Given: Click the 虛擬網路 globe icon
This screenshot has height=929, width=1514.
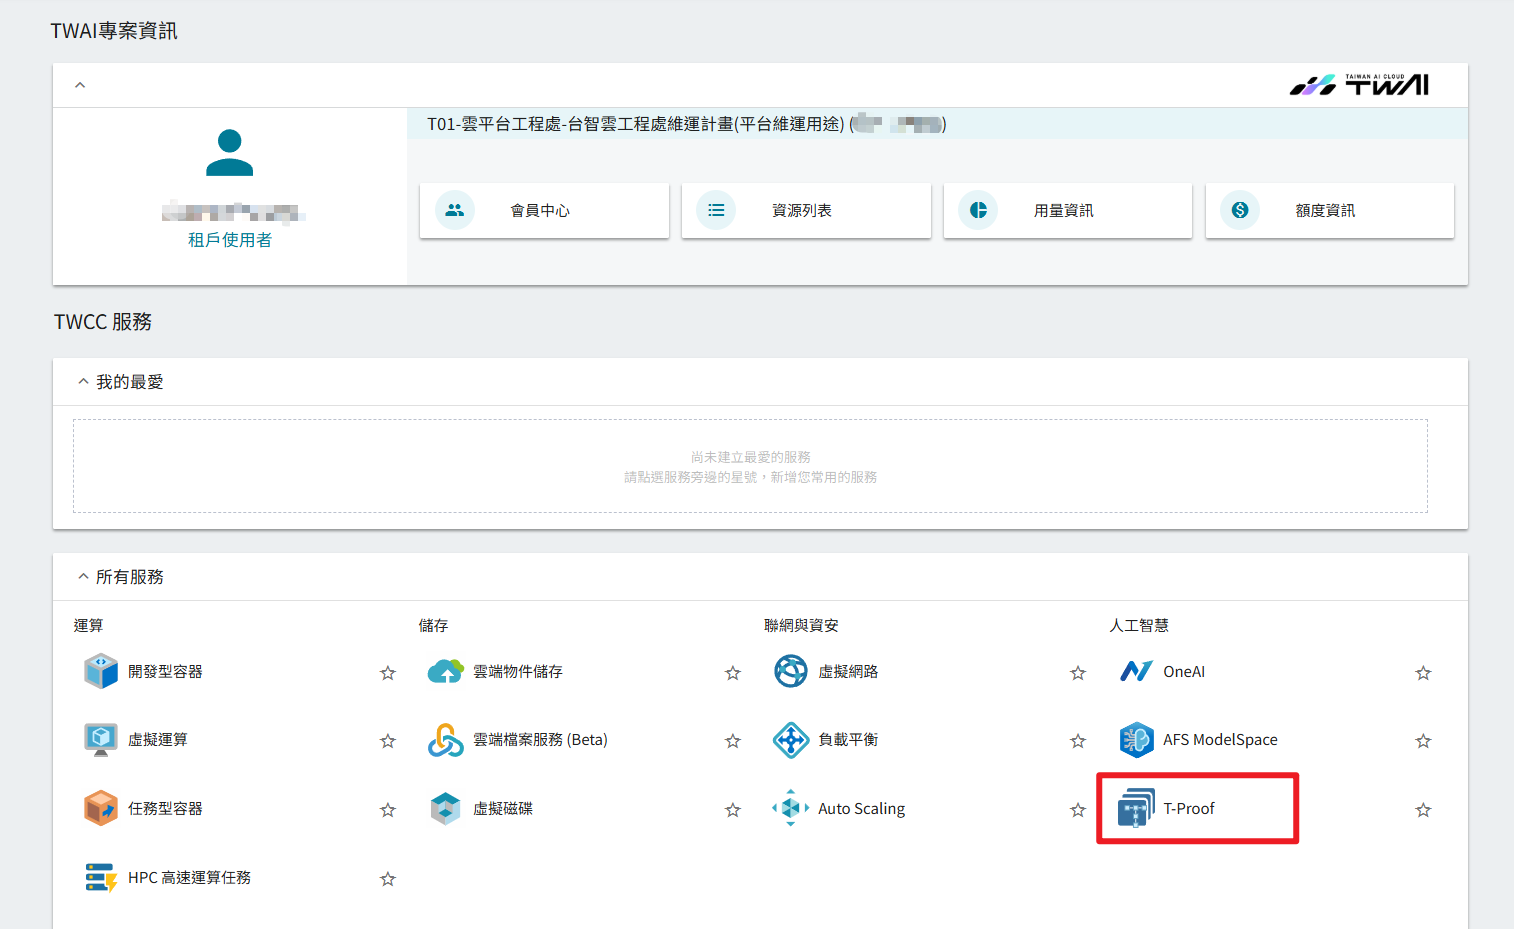Looking at the screenshot, I should click(x=791, y=671).
